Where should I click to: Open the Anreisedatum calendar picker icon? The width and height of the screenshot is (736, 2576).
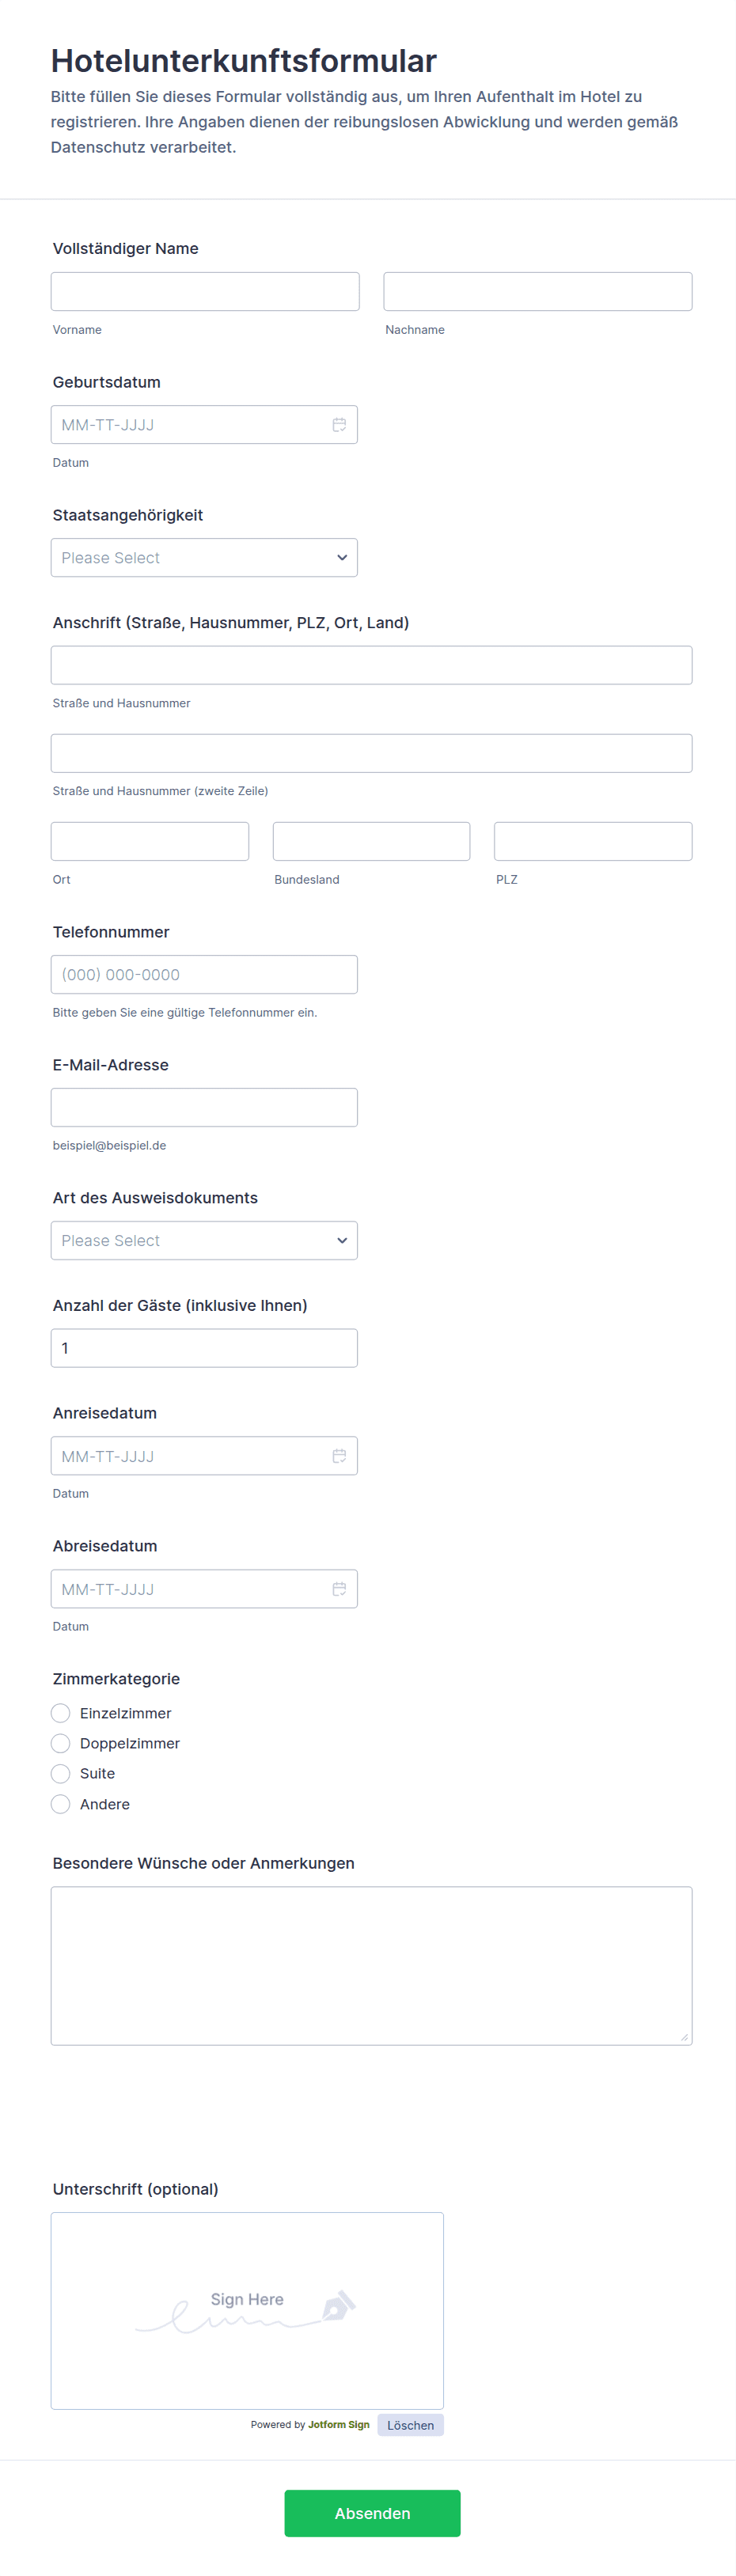pos(339,1456)
